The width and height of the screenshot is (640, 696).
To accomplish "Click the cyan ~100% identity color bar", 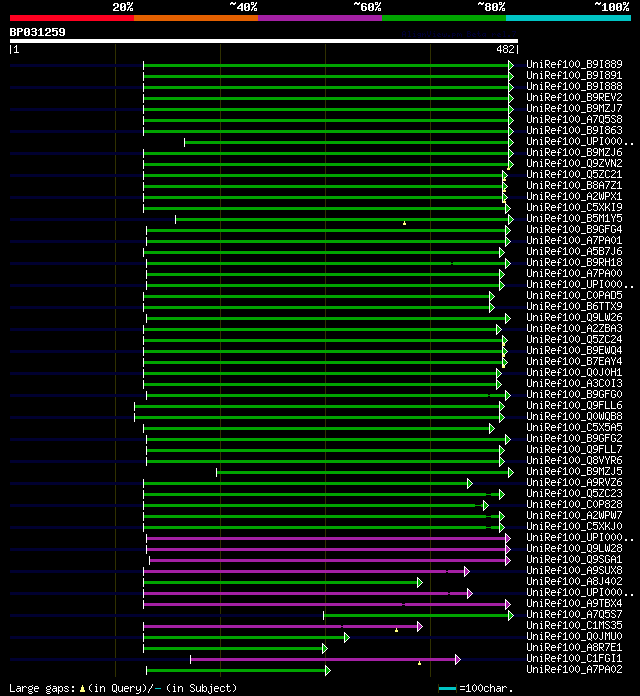I will coord(569,18).
